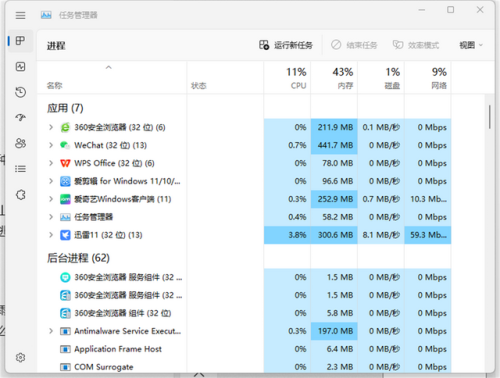
Task: Click the Application Frame Host icon
Action: pos(65,349)
